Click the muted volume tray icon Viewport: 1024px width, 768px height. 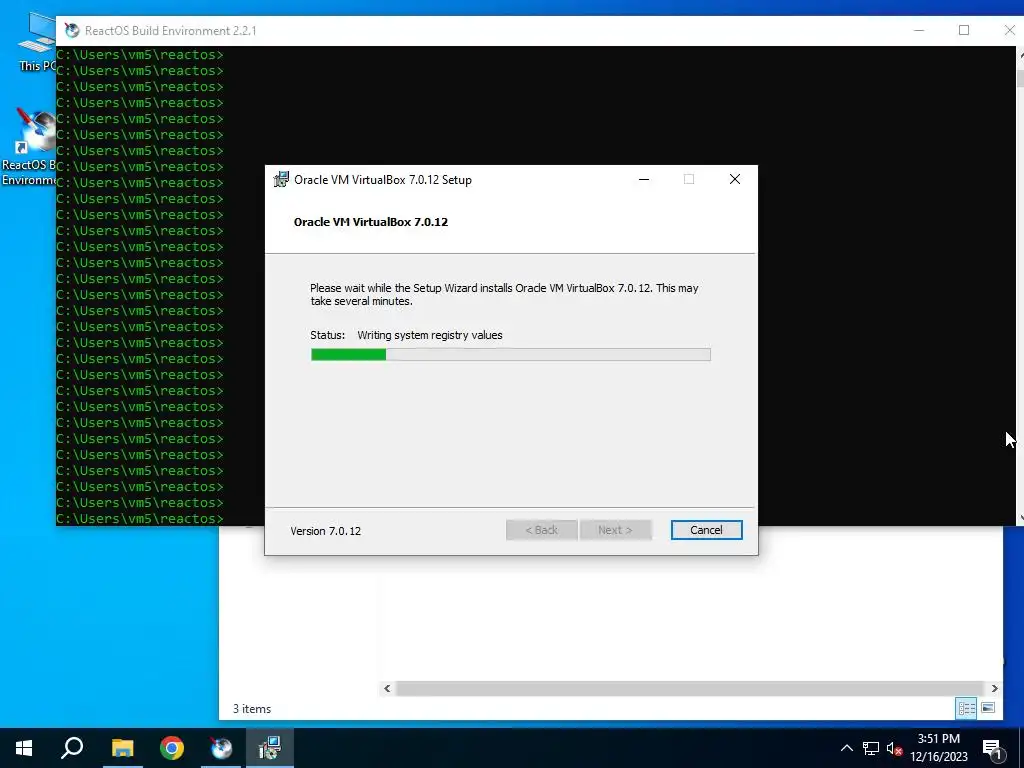click(x=894, y=748)
